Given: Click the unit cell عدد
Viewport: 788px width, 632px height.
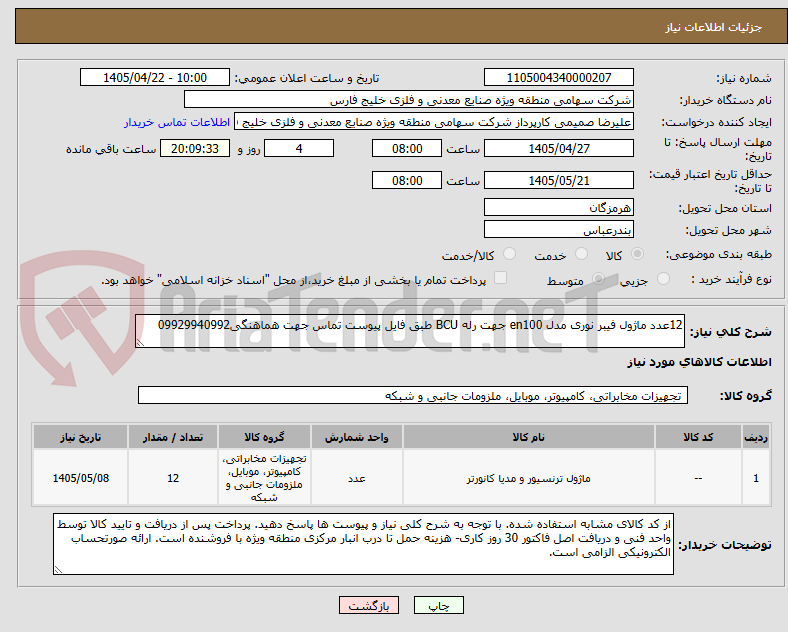Looking at the screenshot, I should coord(356,478).
